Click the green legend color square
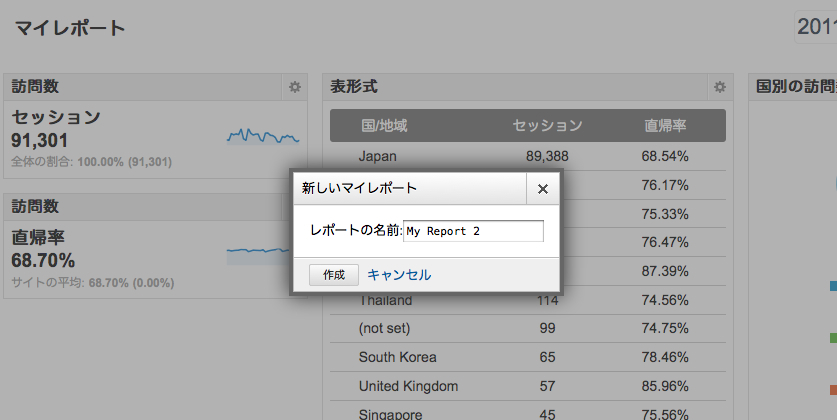The height and width of the screenshot is (420, 837). (x=833, y=338)
